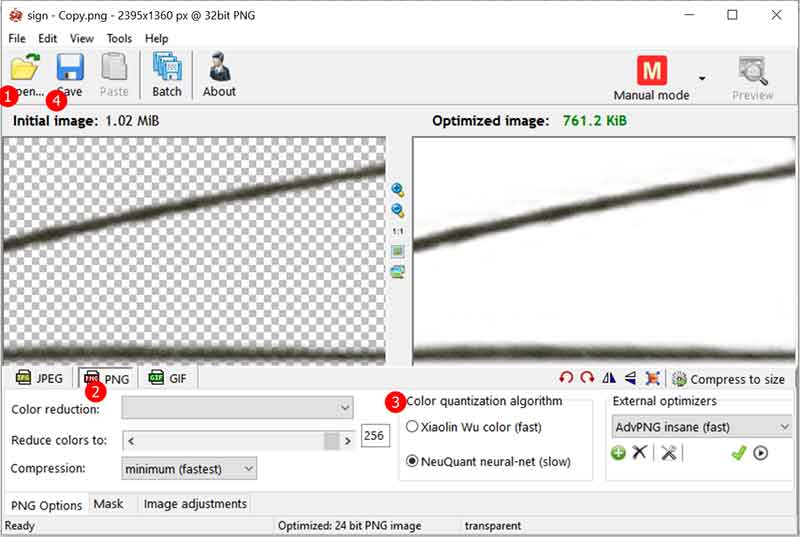Open the Batch processing tool

tap(167, 74)
